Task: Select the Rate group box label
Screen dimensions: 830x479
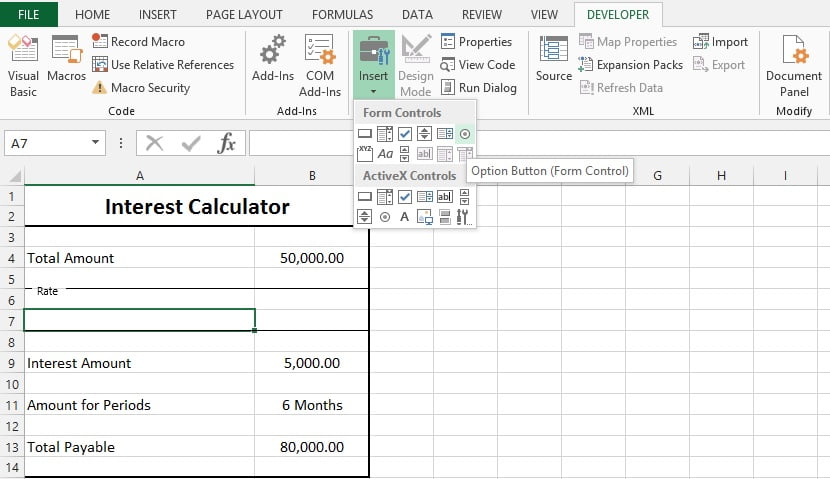Action: (x=47, y=291)
